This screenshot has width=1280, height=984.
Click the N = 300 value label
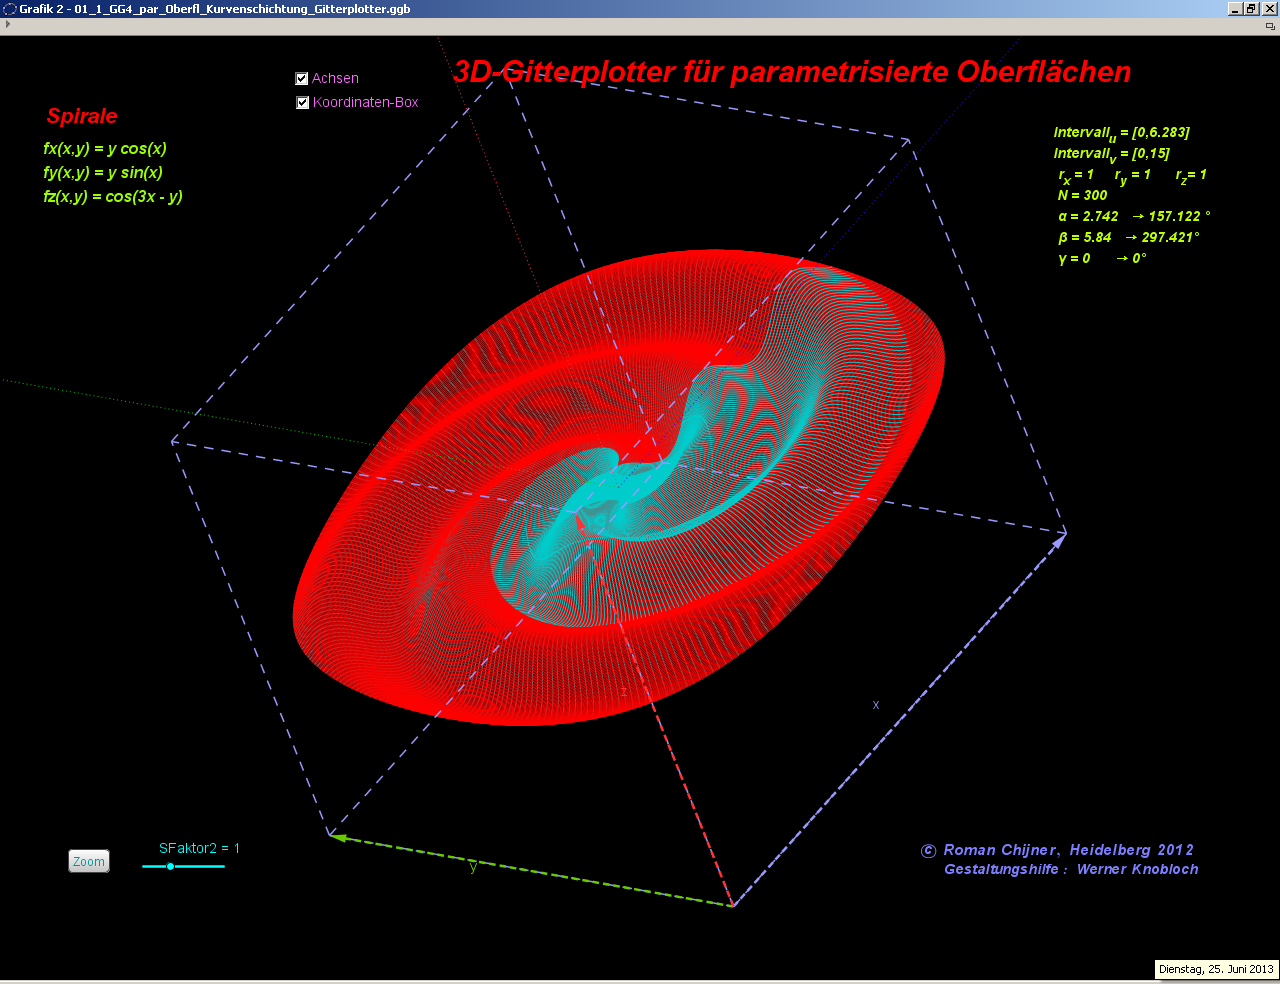coord(1082,196)
